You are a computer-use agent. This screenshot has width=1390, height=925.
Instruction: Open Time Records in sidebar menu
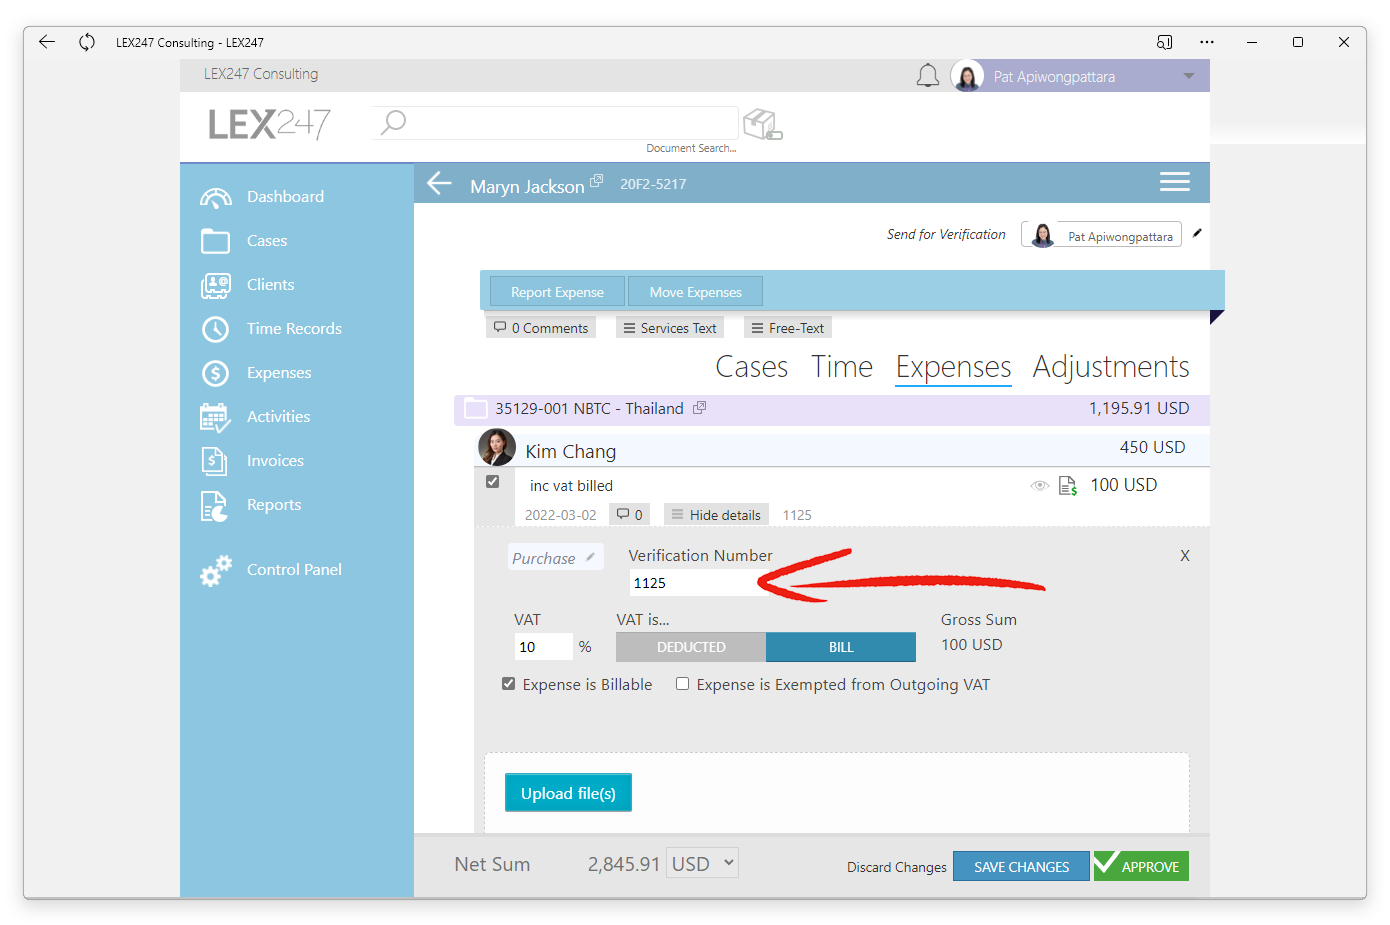pos(294,329)
